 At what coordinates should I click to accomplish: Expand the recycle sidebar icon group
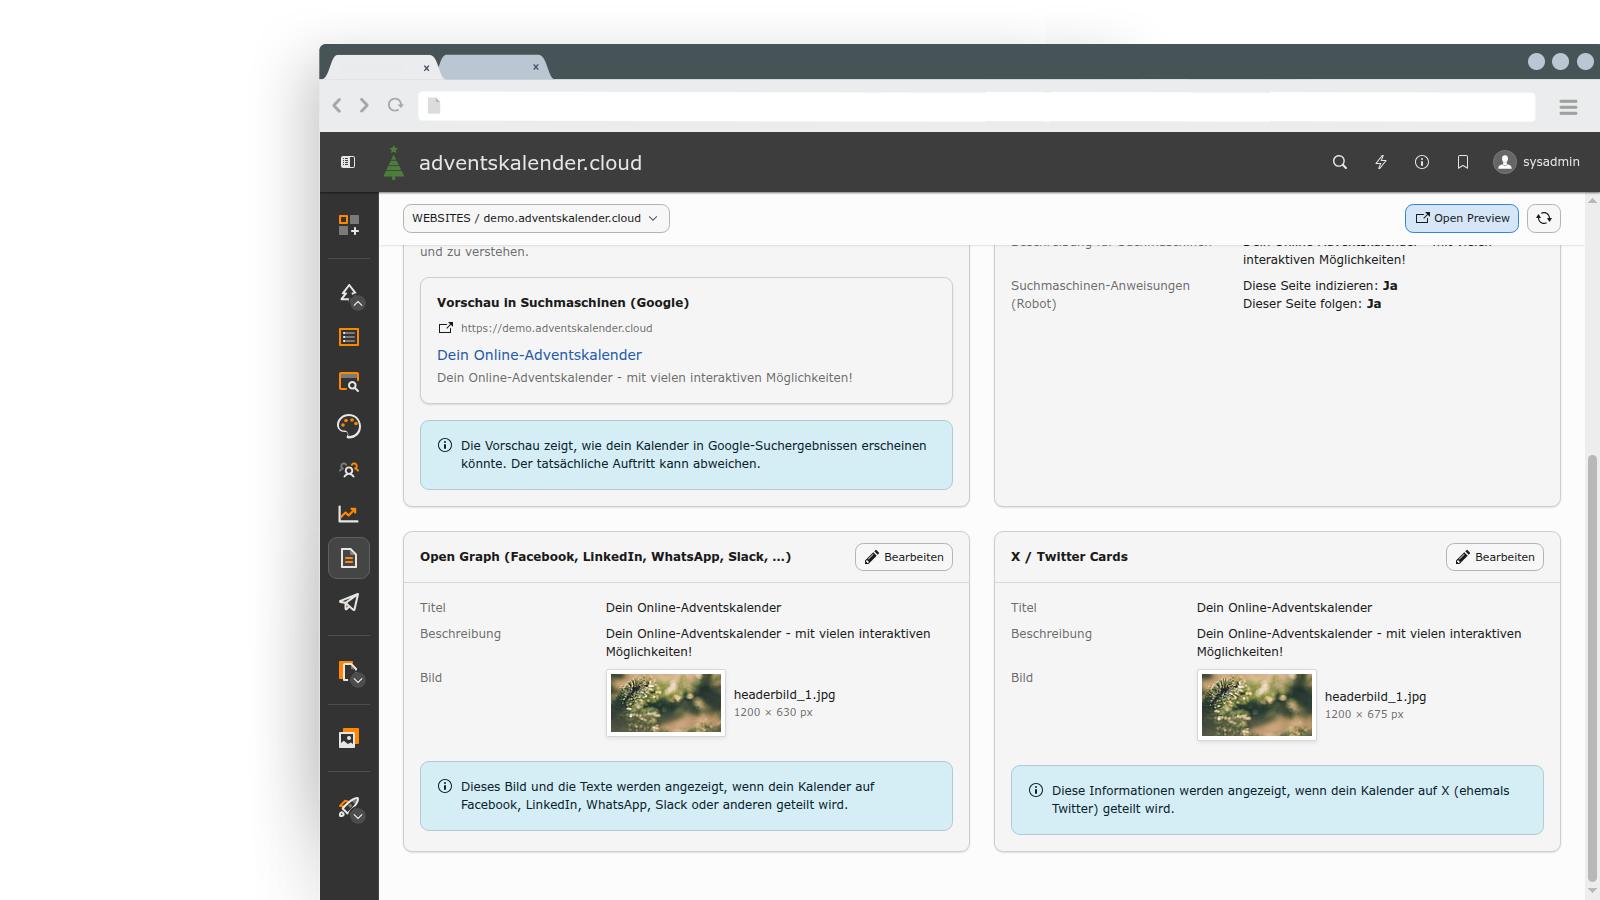click(349, 294)
